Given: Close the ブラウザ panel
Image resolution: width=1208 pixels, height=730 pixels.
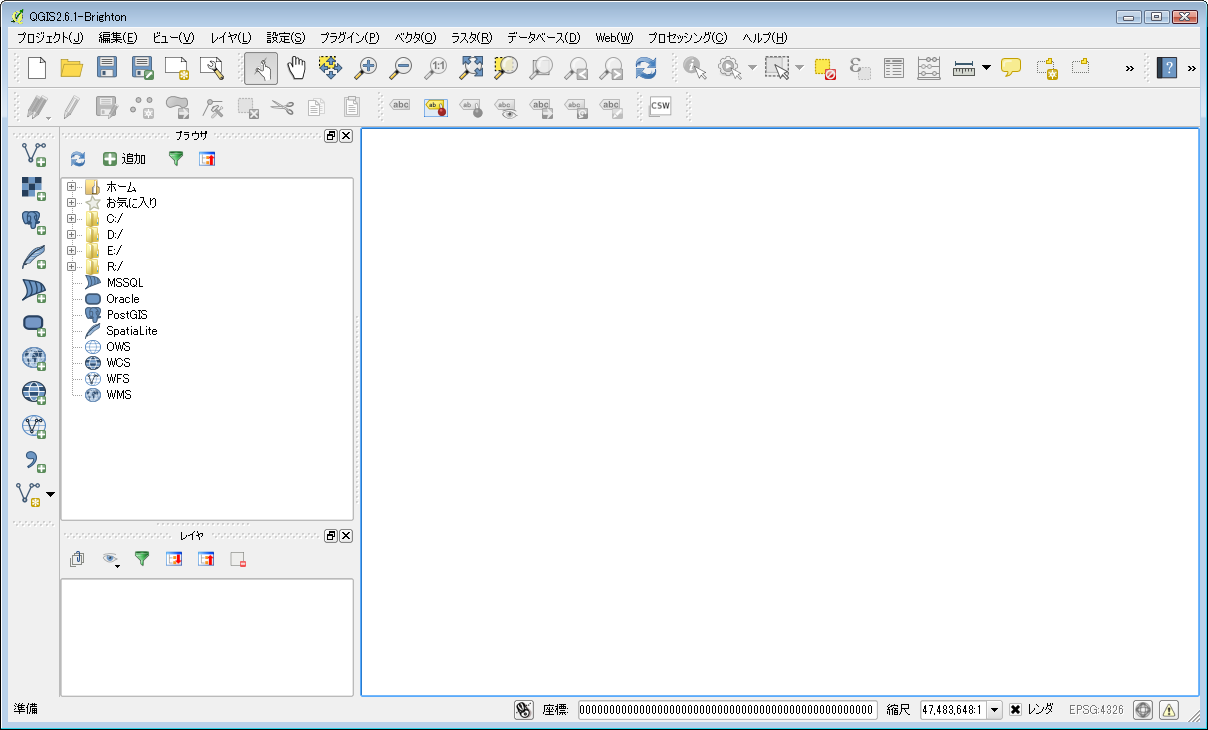Looking at the screenshot, I should [346, 136].
